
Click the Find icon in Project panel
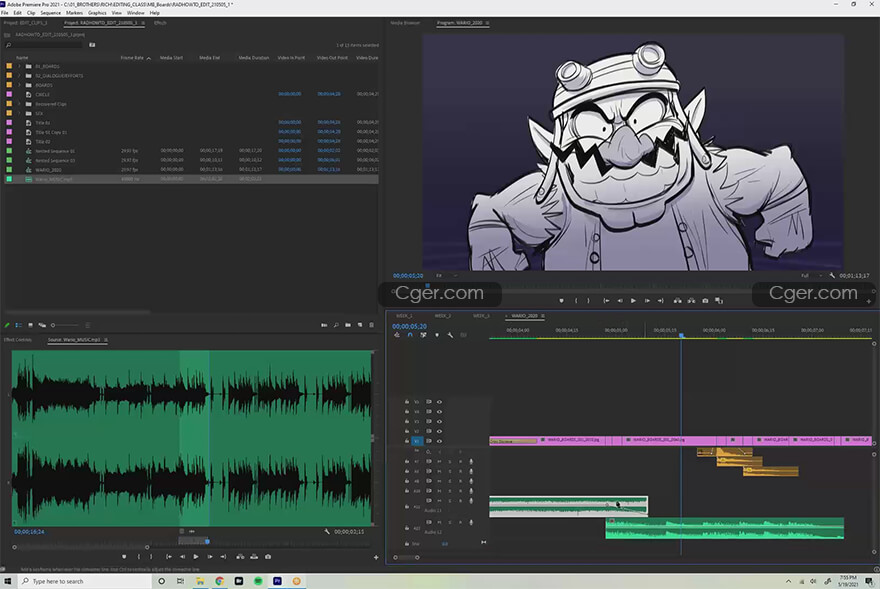pos(336,325)
